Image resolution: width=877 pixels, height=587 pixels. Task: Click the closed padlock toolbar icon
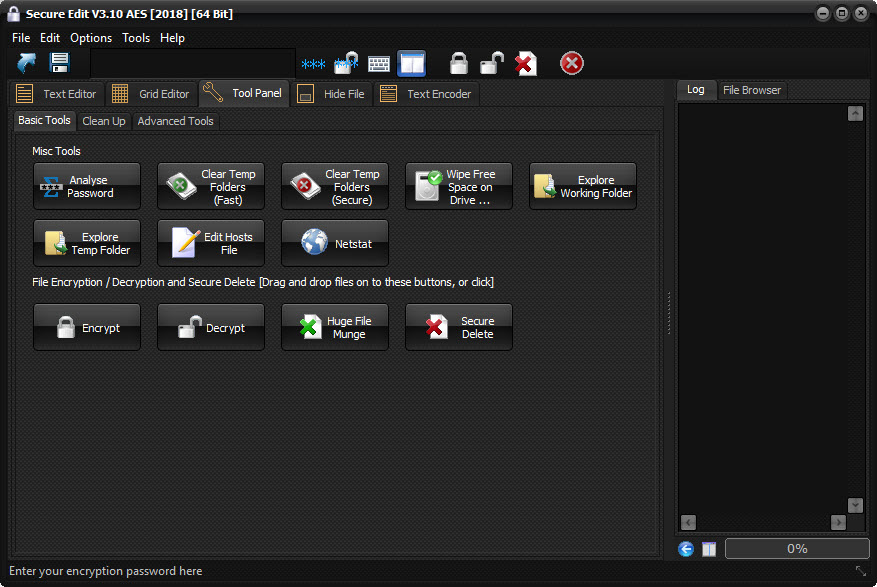pos(459,63)
